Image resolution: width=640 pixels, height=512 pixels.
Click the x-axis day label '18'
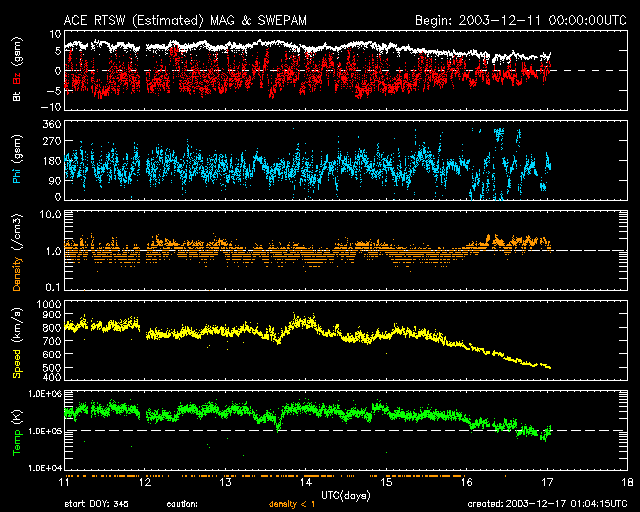coord(627,482)
